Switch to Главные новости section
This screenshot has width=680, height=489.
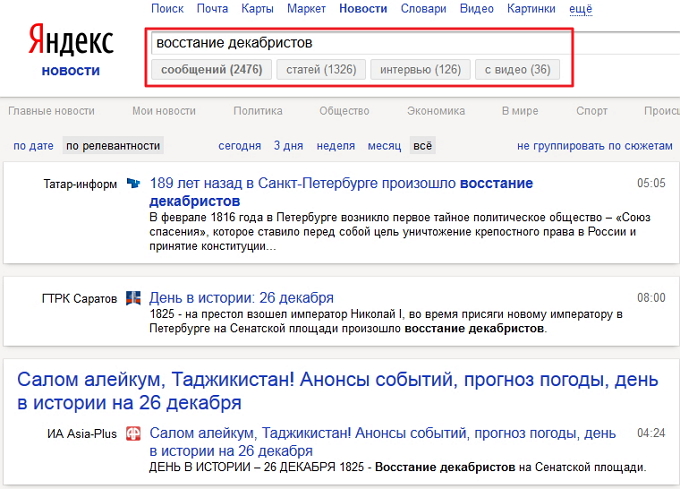click(x=51, y=111)
